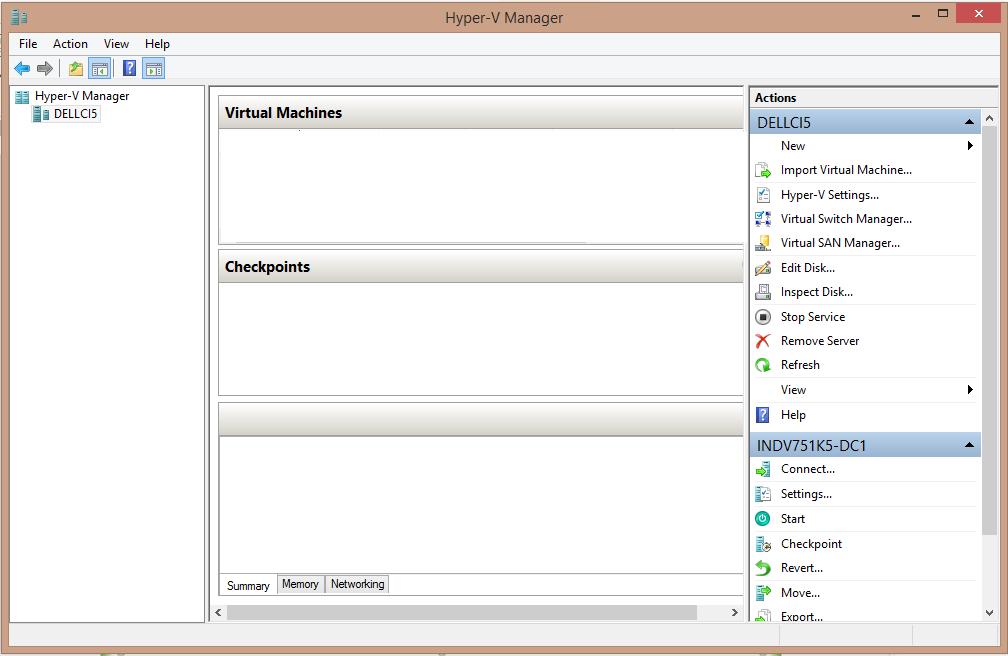This screenshot has height=656, width=1008.
Task: Click the INDV751K5-DC1 header in Actions pane
Action: click(865, 445)
